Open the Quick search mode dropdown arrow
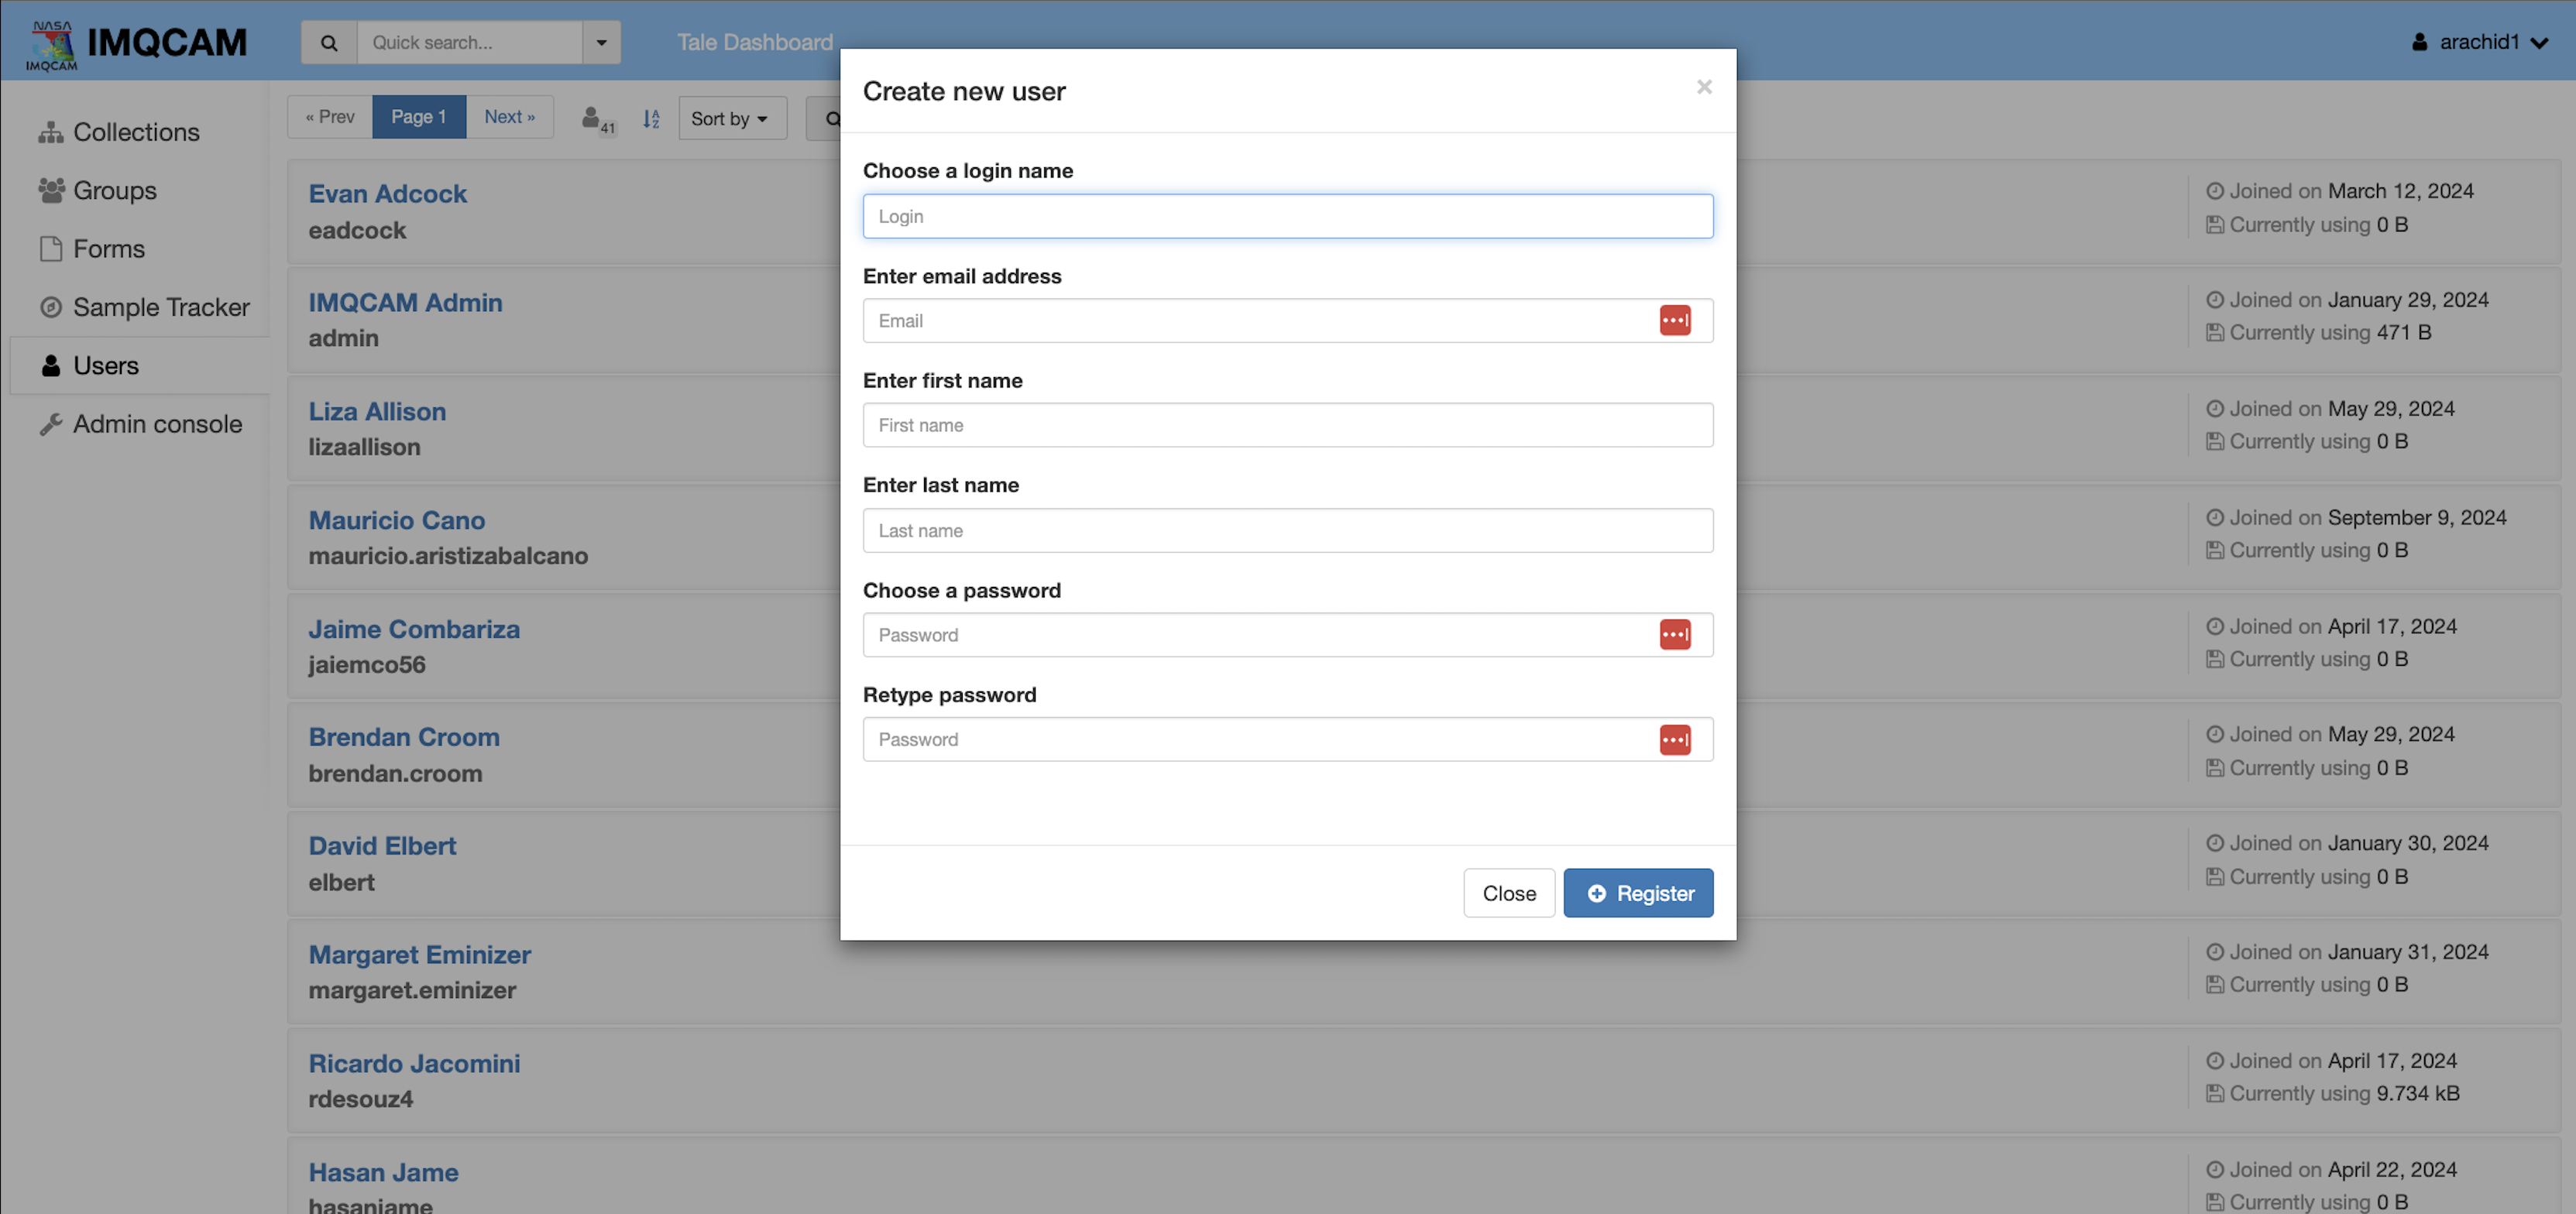 (602, 43)
